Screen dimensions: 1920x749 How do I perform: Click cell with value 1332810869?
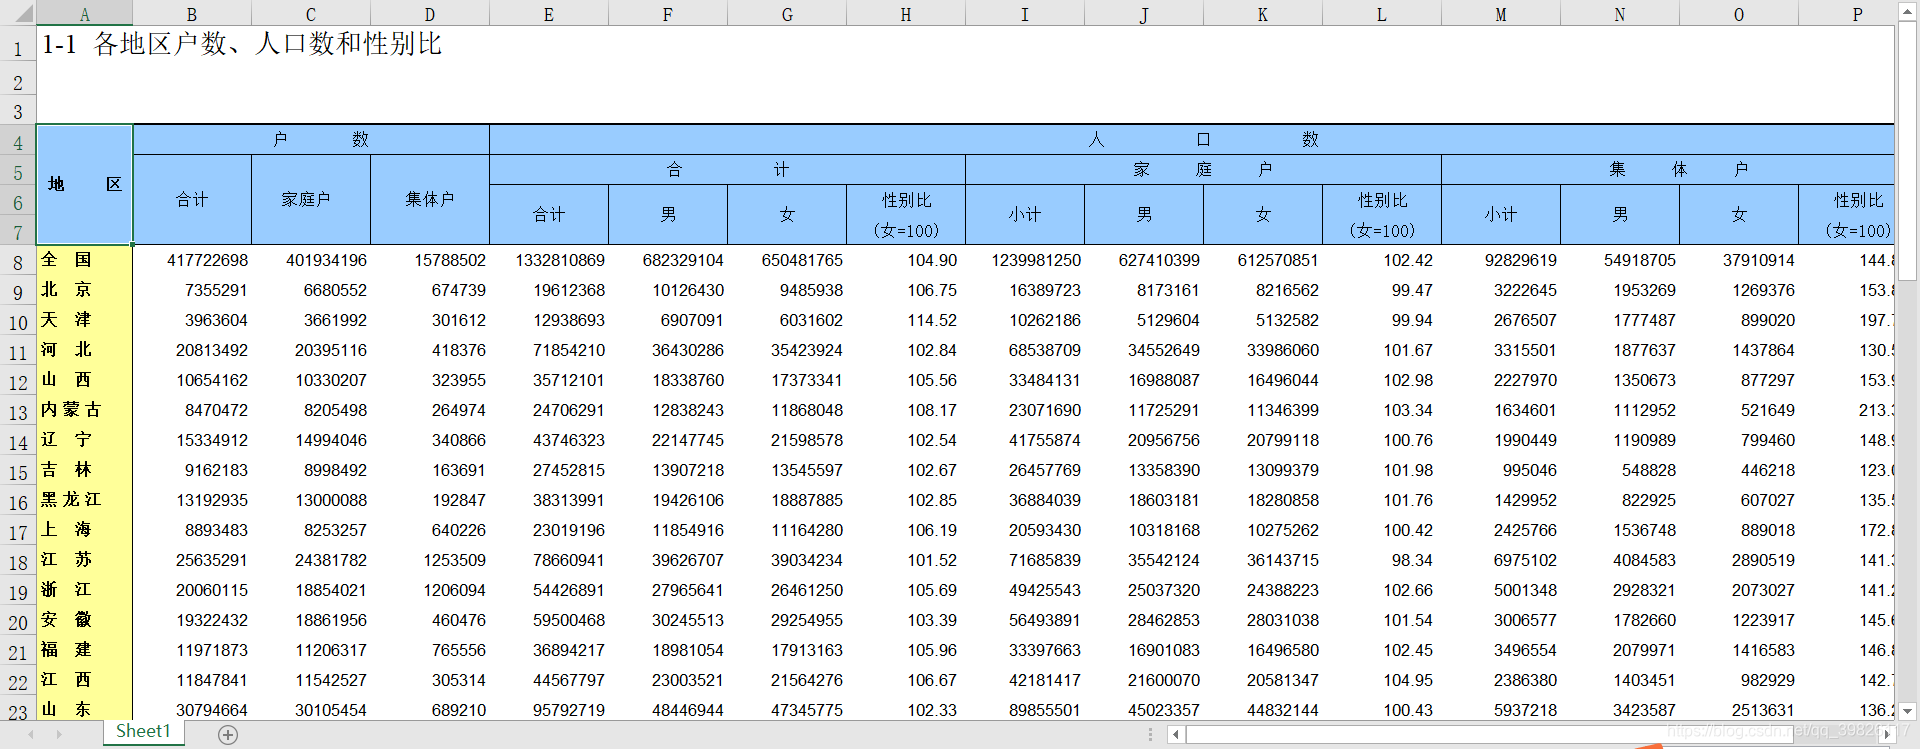[549, 260]
